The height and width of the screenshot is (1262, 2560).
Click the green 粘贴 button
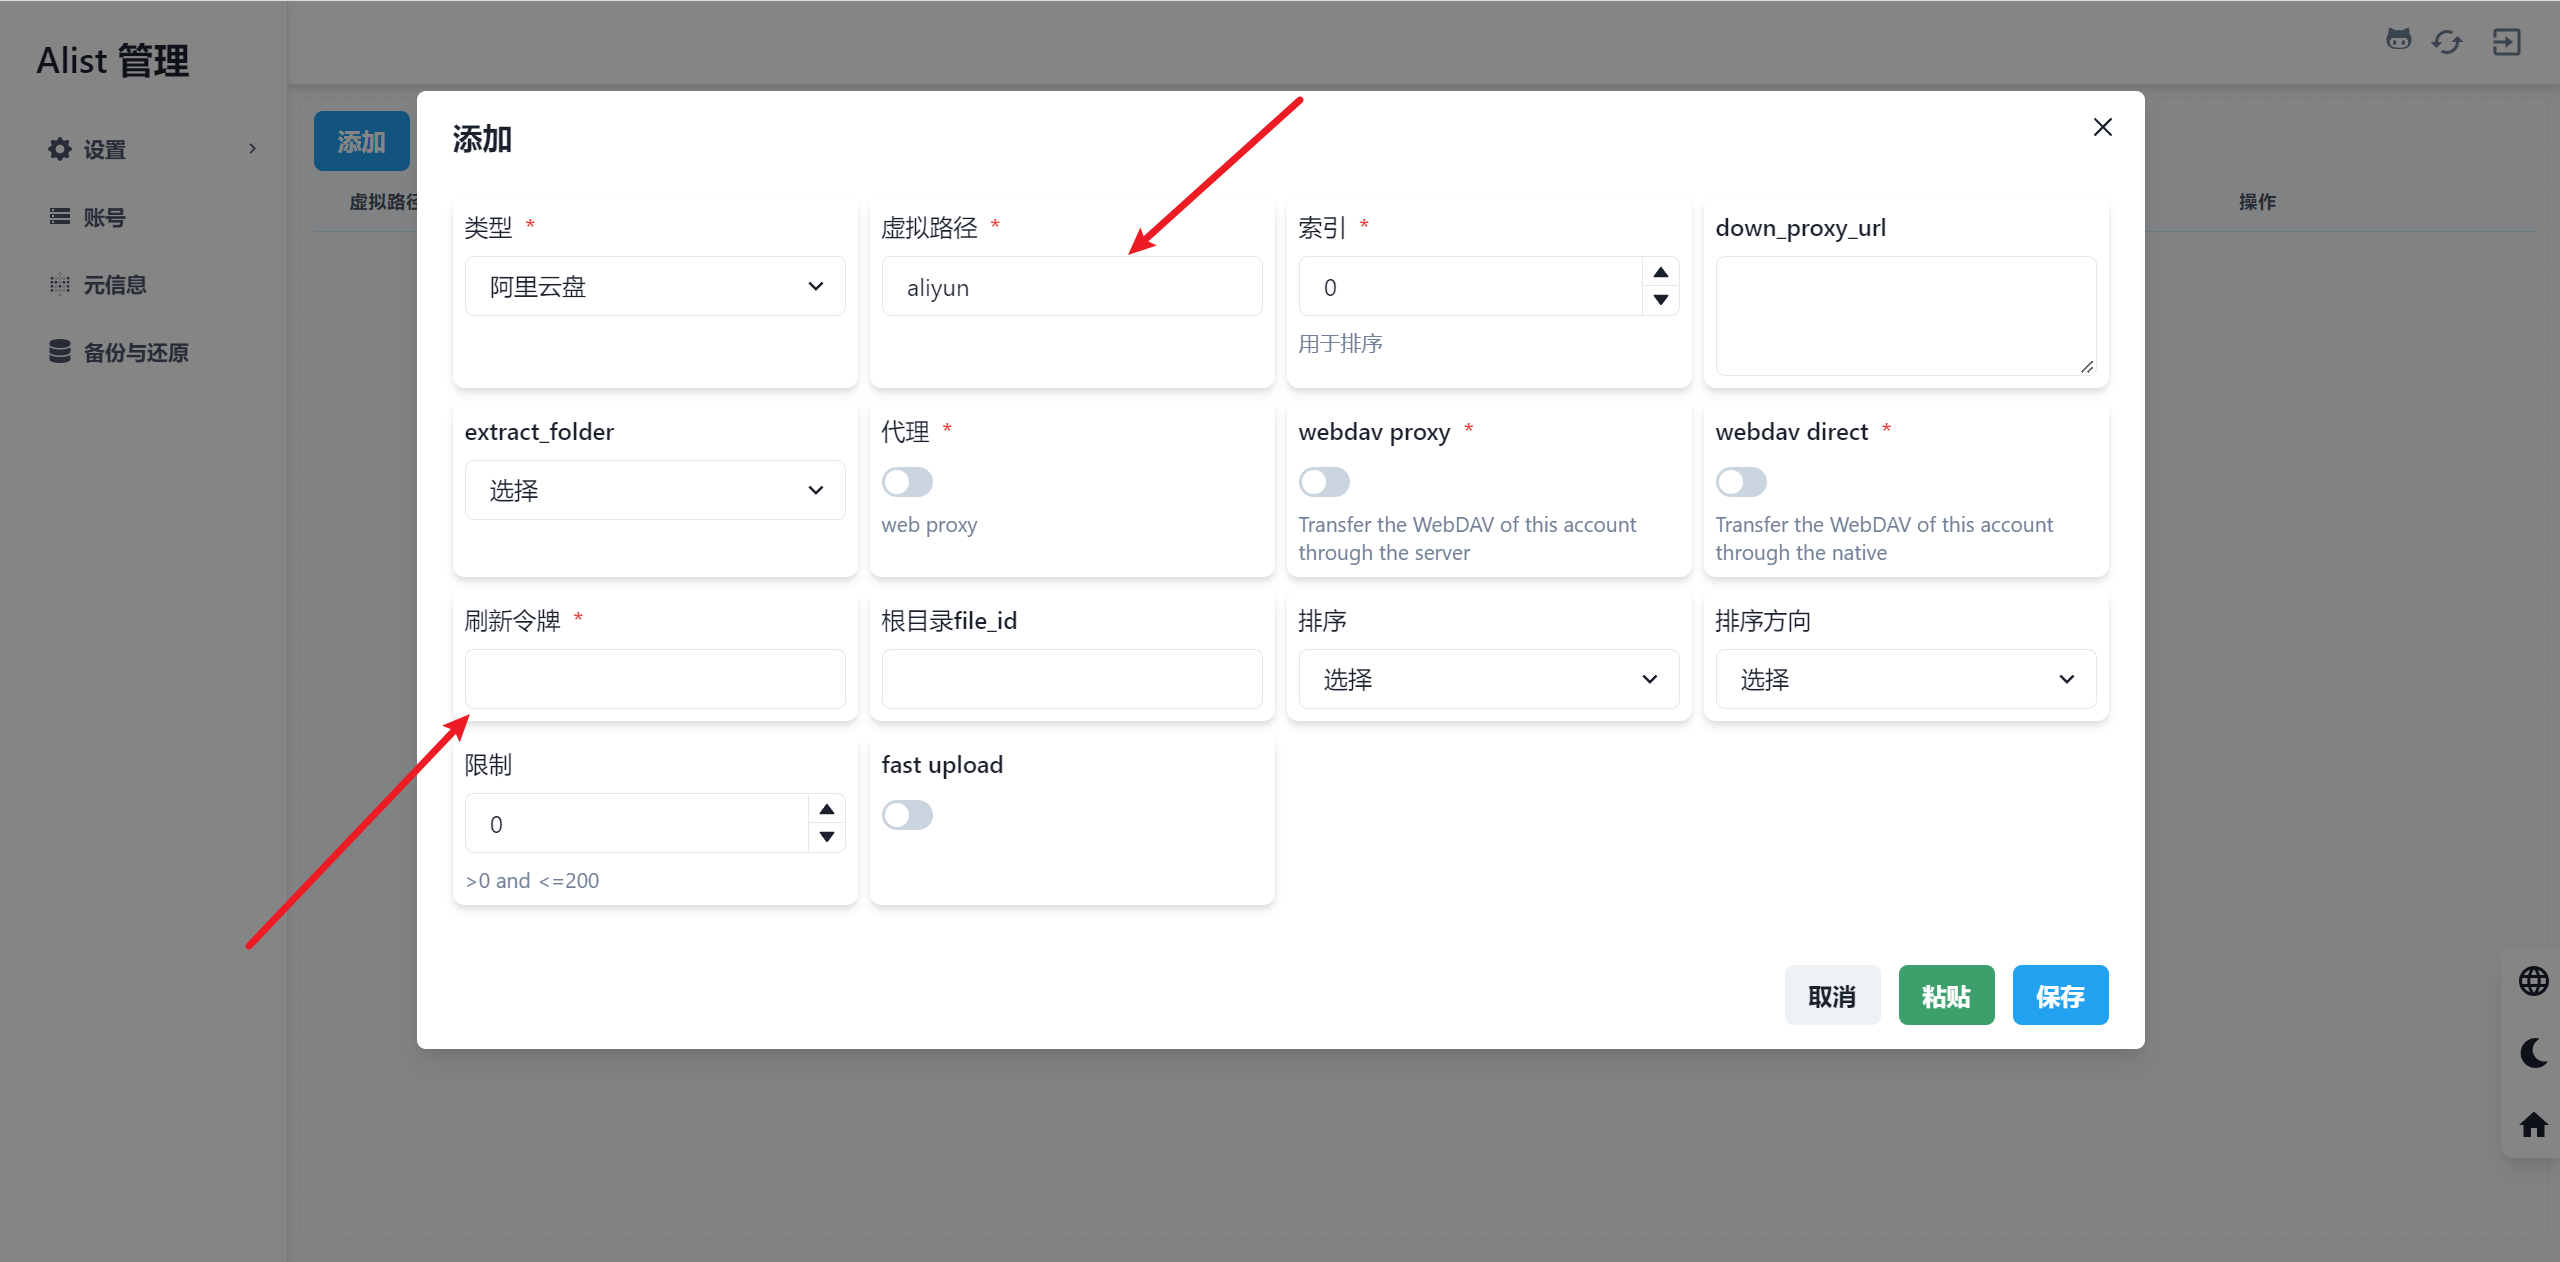pos(1946,996)
